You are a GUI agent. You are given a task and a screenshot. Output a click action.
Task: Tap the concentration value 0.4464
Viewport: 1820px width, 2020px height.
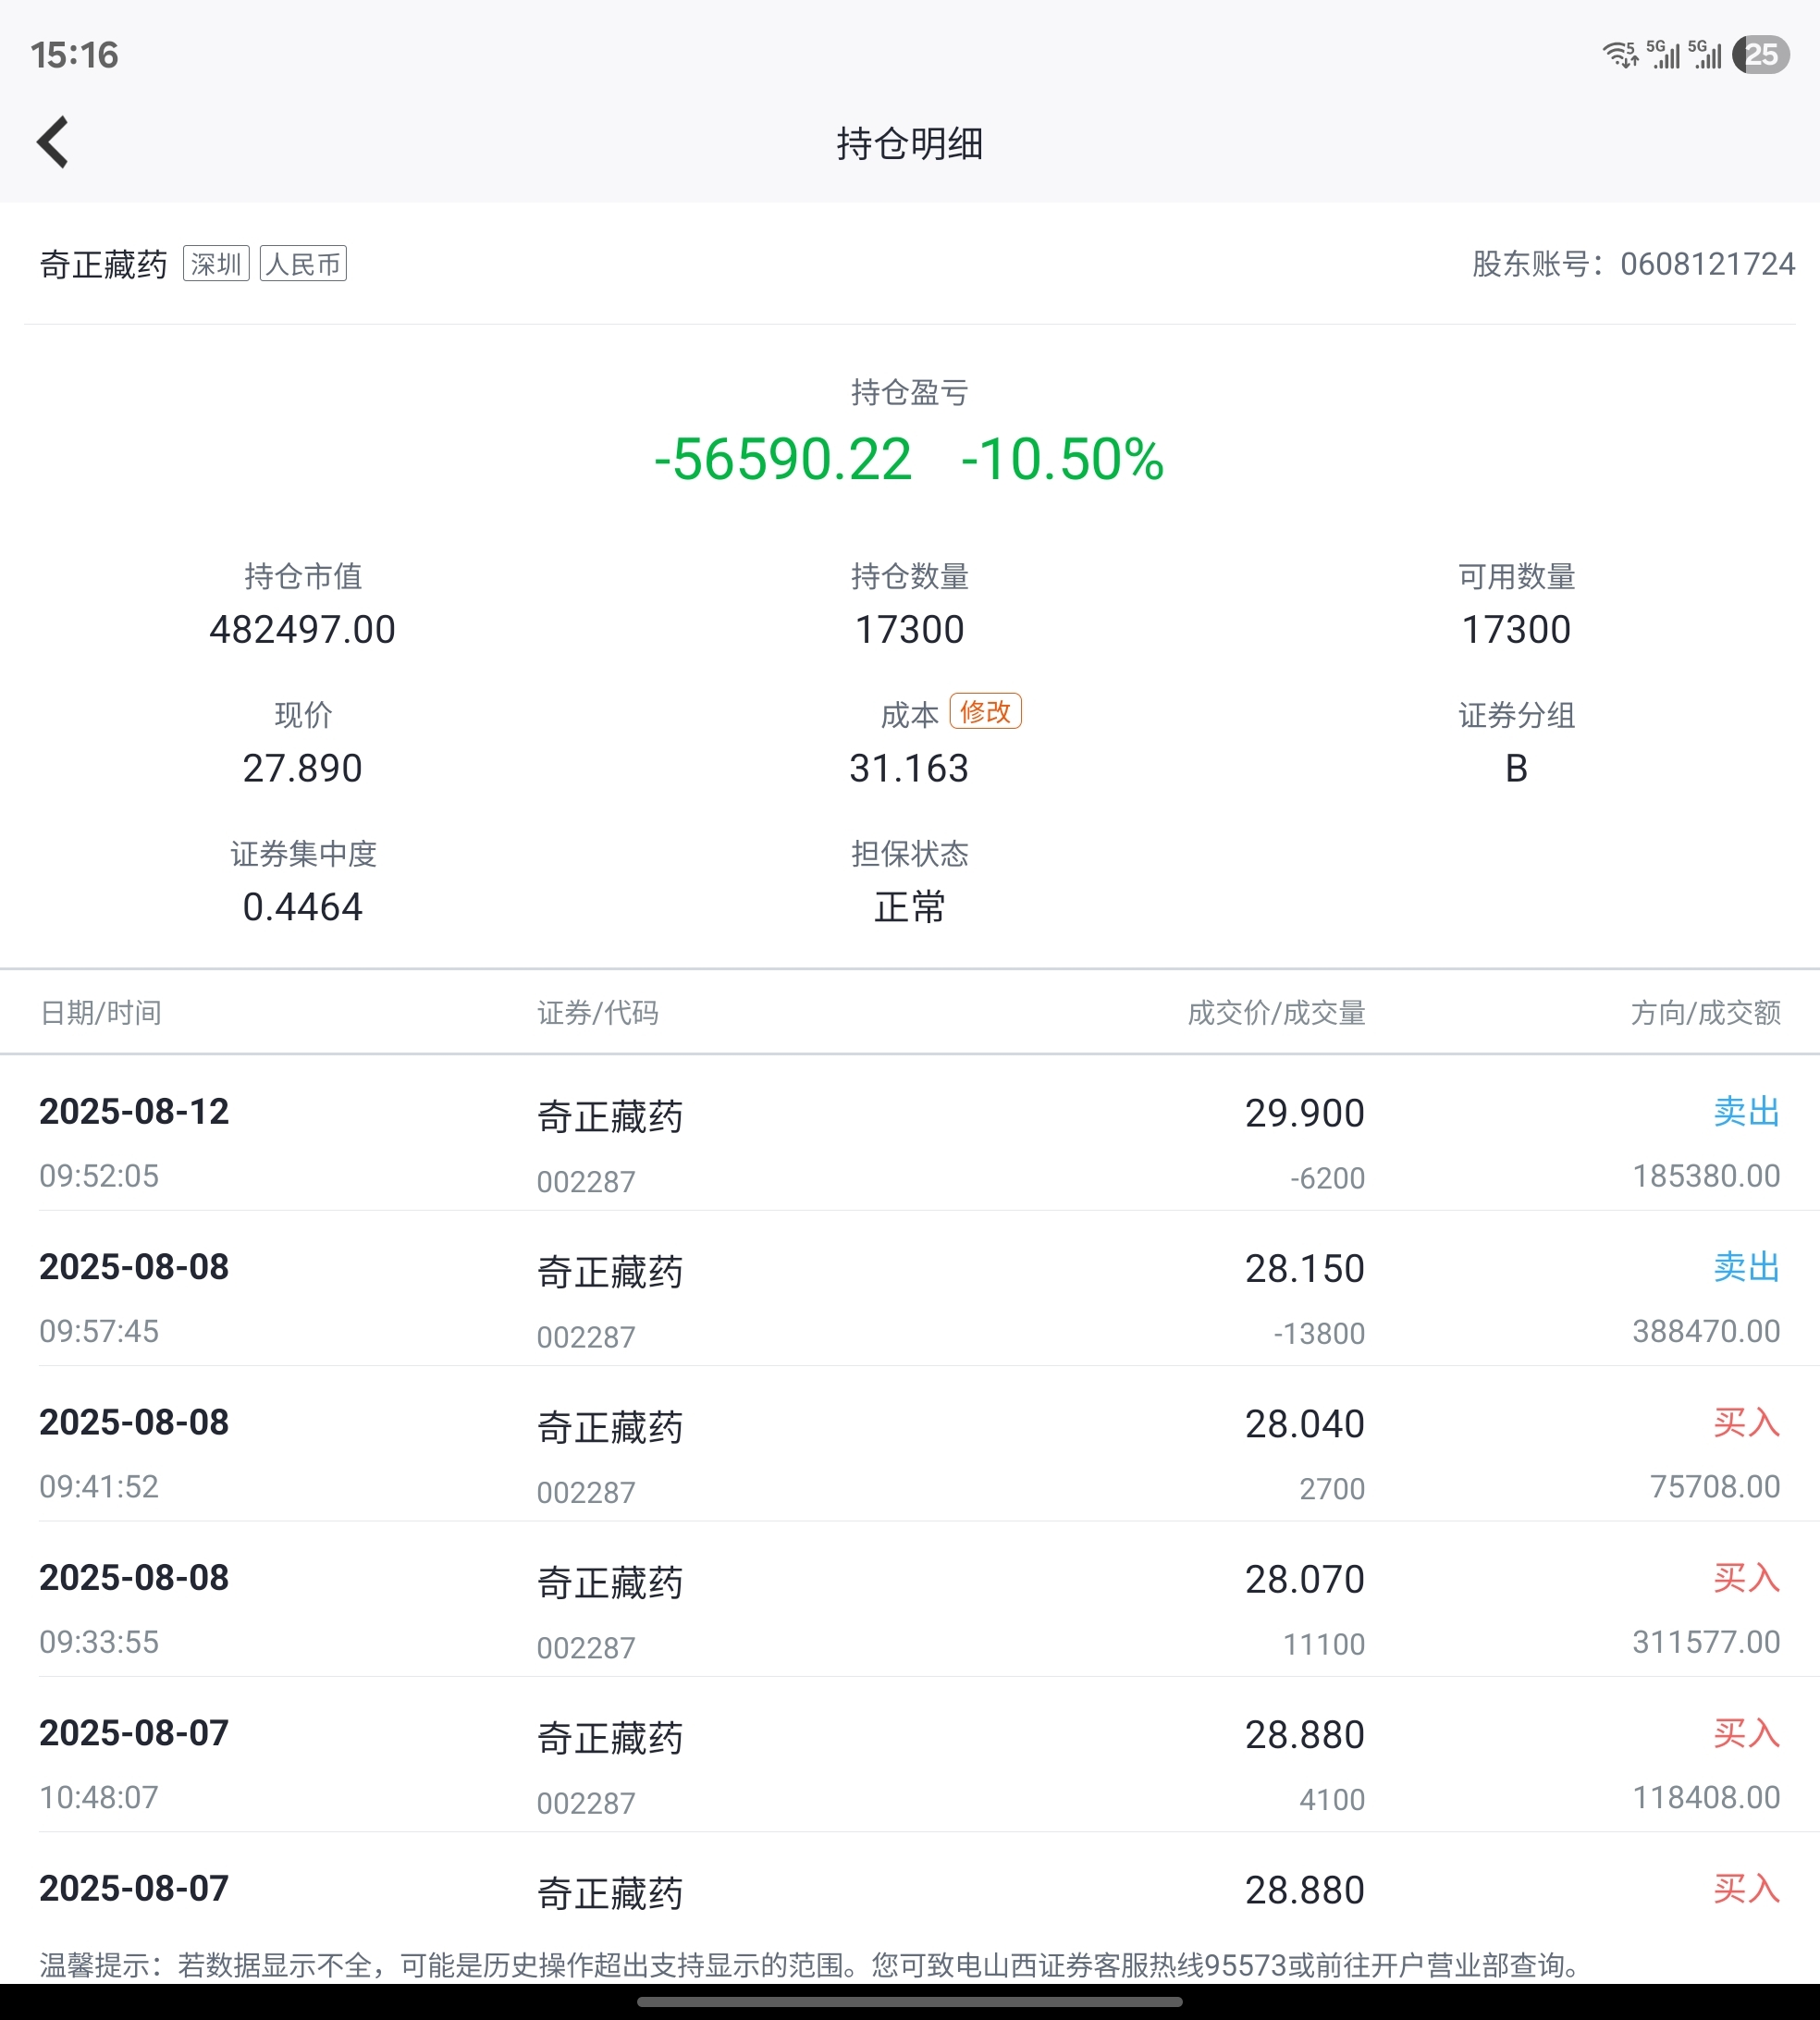click(302, 907)
